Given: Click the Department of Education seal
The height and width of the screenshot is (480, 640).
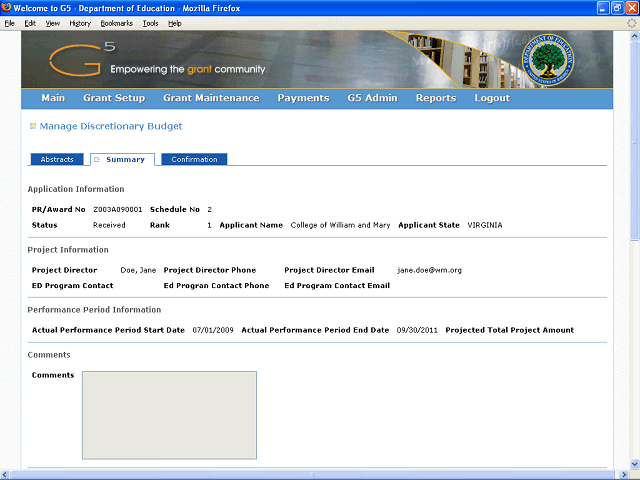Looking at the screenshot, I should 547,60.
